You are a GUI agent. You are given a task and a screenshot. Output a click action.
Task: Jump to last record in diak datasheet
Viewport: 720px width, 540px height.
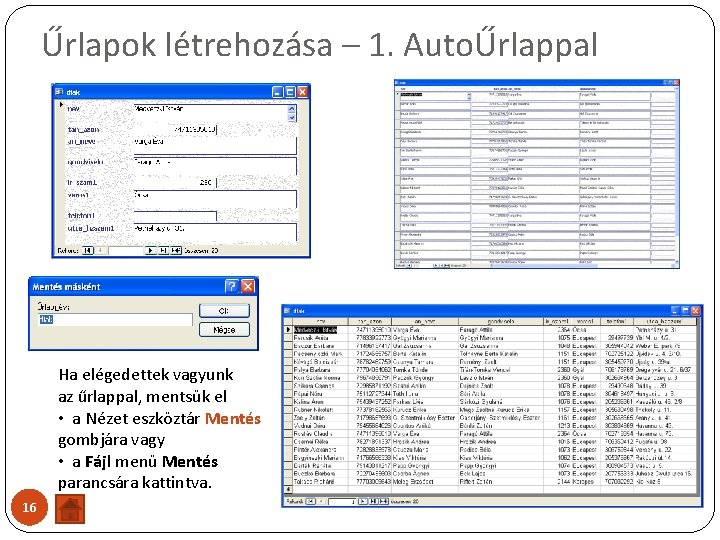(x=374, y=501)
